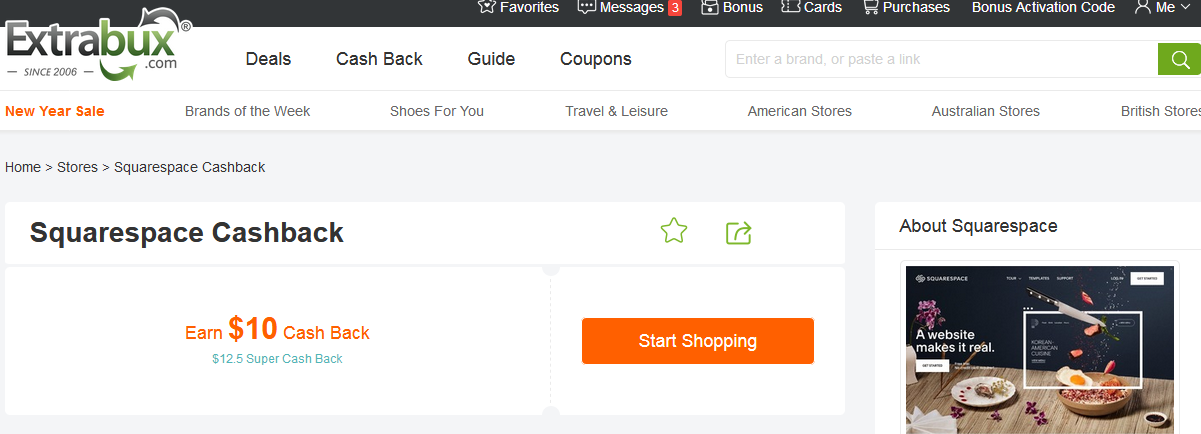Open Messages in the top bar
The image size is (1201, 434).
(630, 7)
